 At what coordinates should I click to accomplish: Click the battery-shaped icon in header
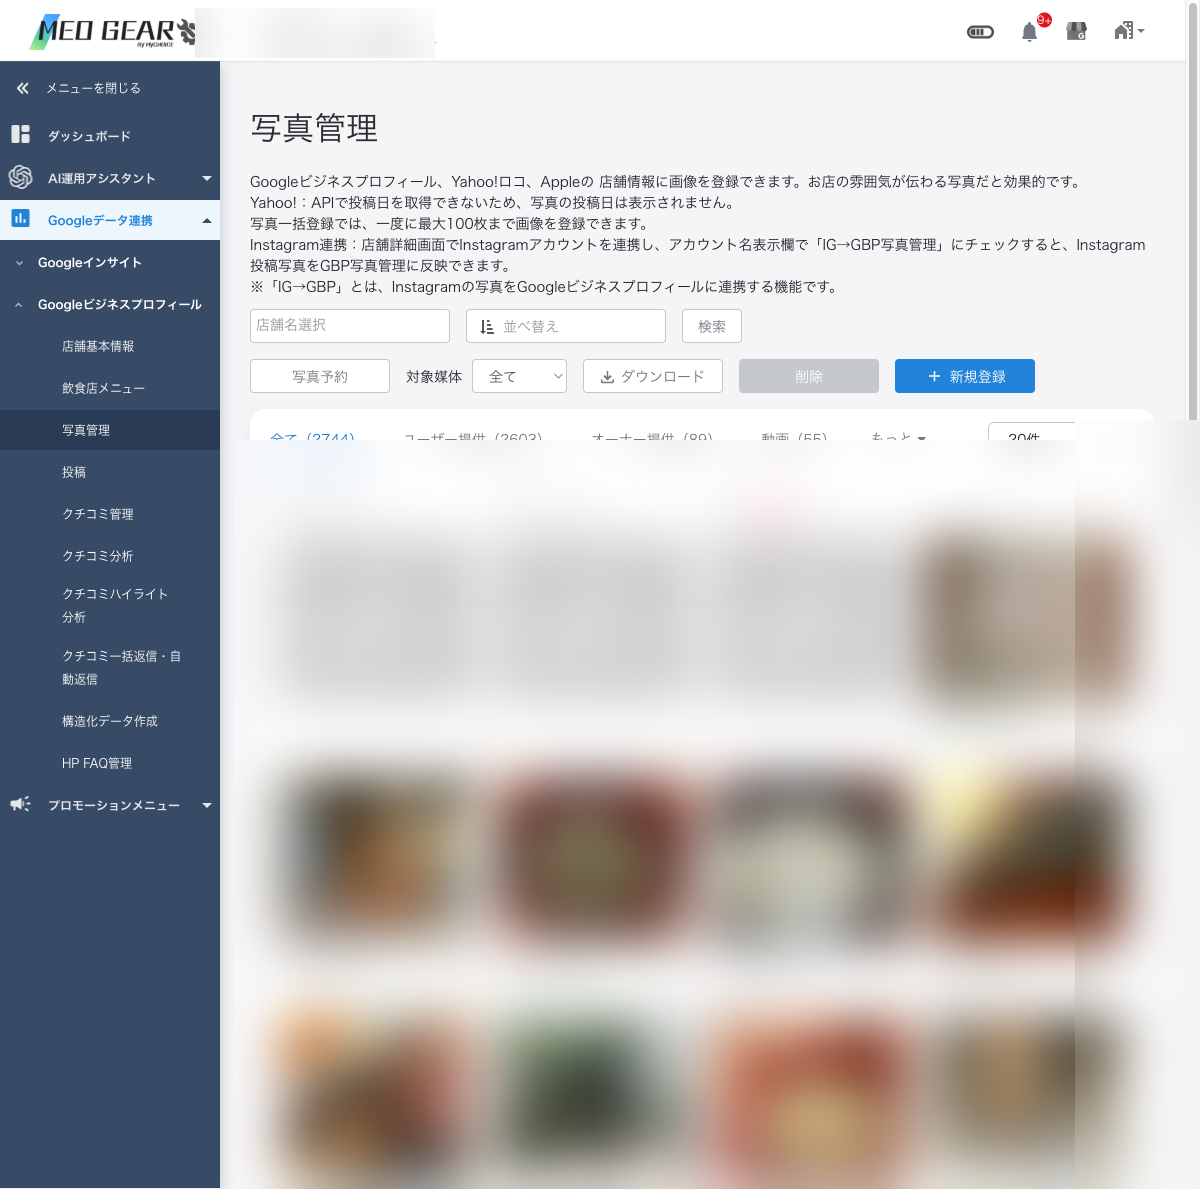coord(981,32)
